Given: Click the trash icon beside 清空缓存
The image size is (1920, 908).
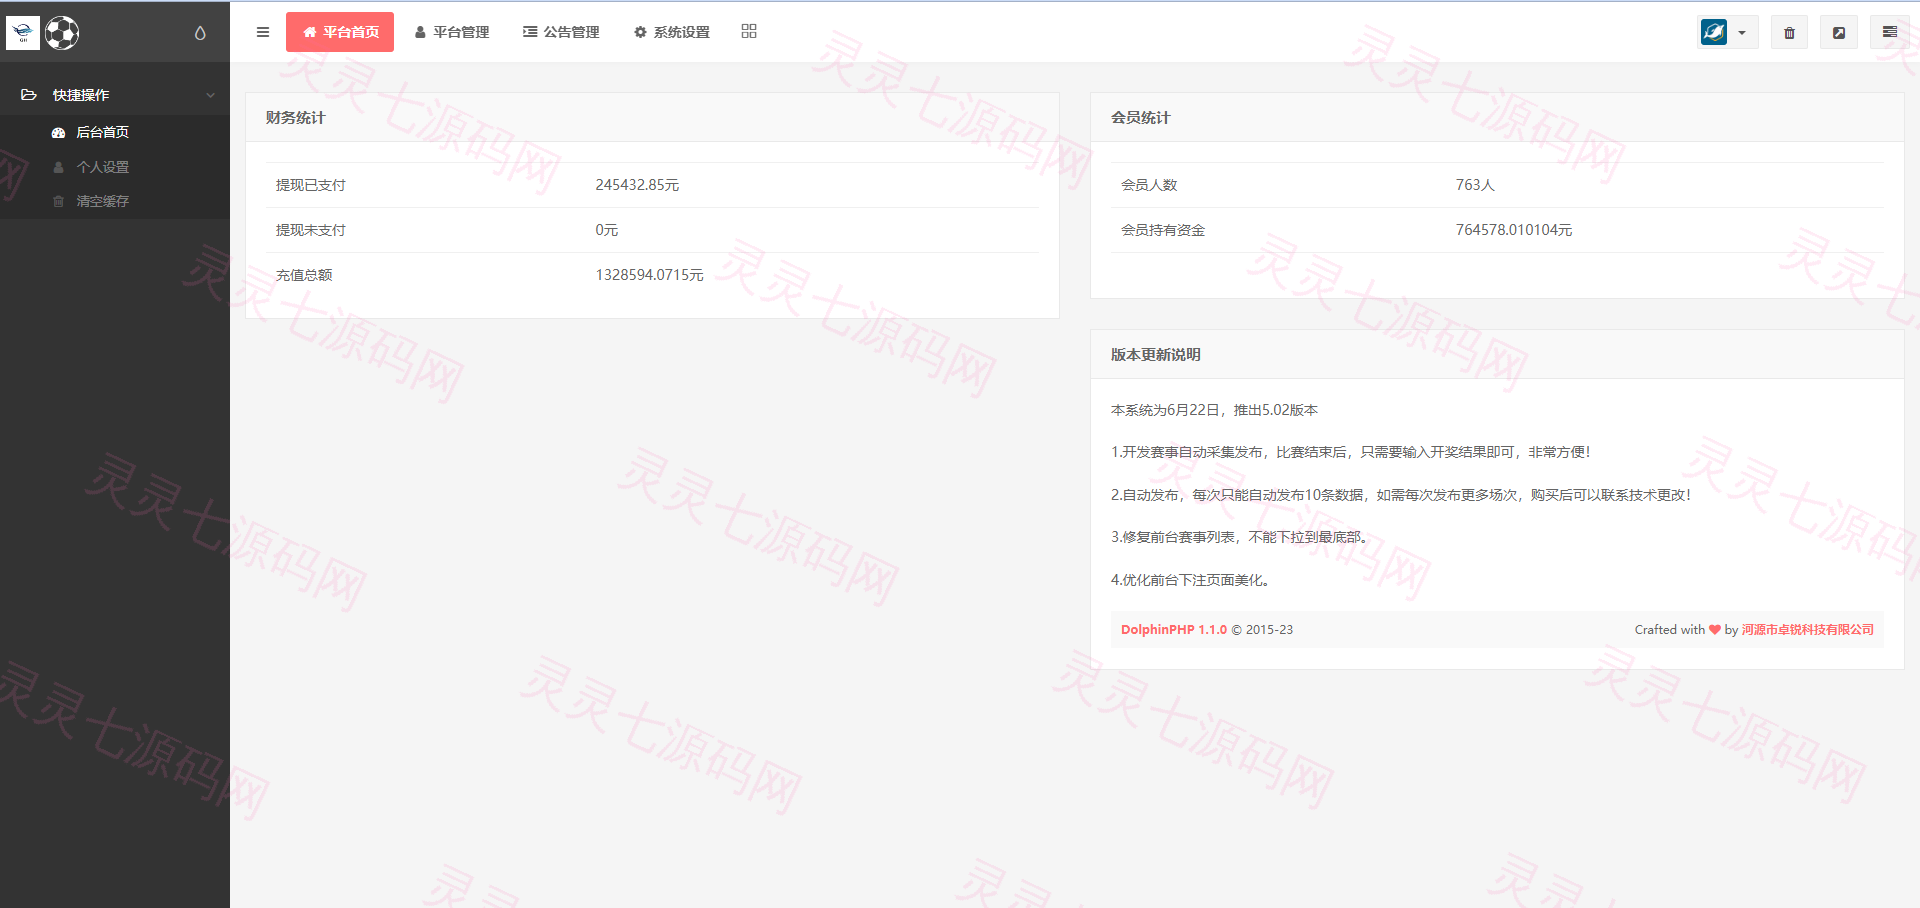Looking at the screenshot, I should 58,201.
